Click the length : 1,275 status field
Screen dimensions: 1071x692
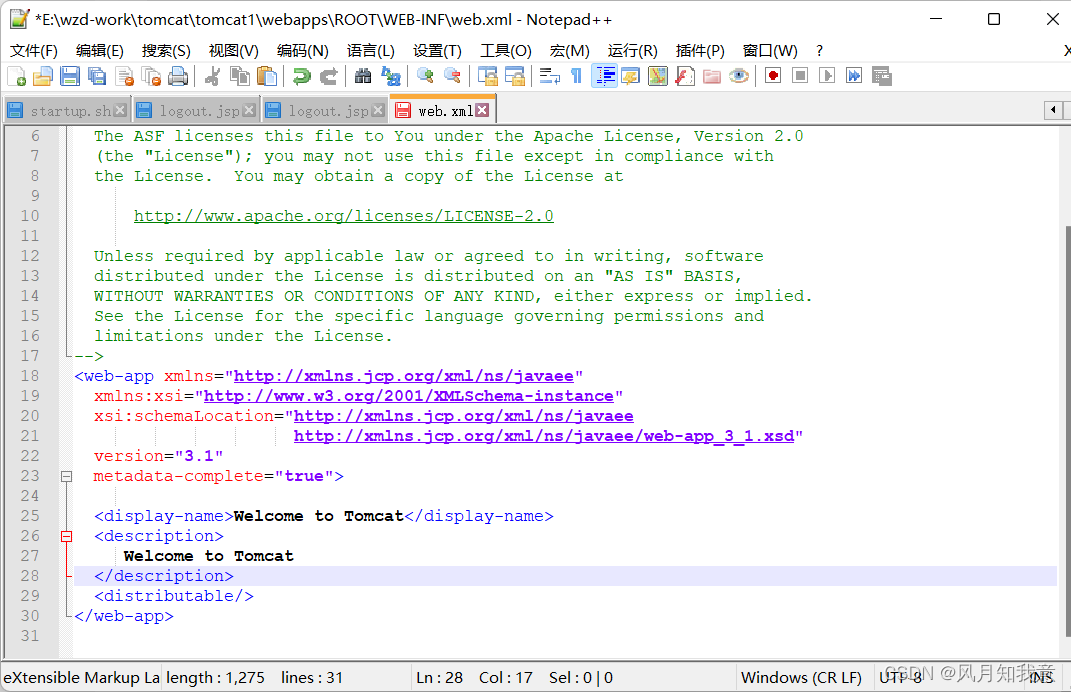(x=286, y=678)
